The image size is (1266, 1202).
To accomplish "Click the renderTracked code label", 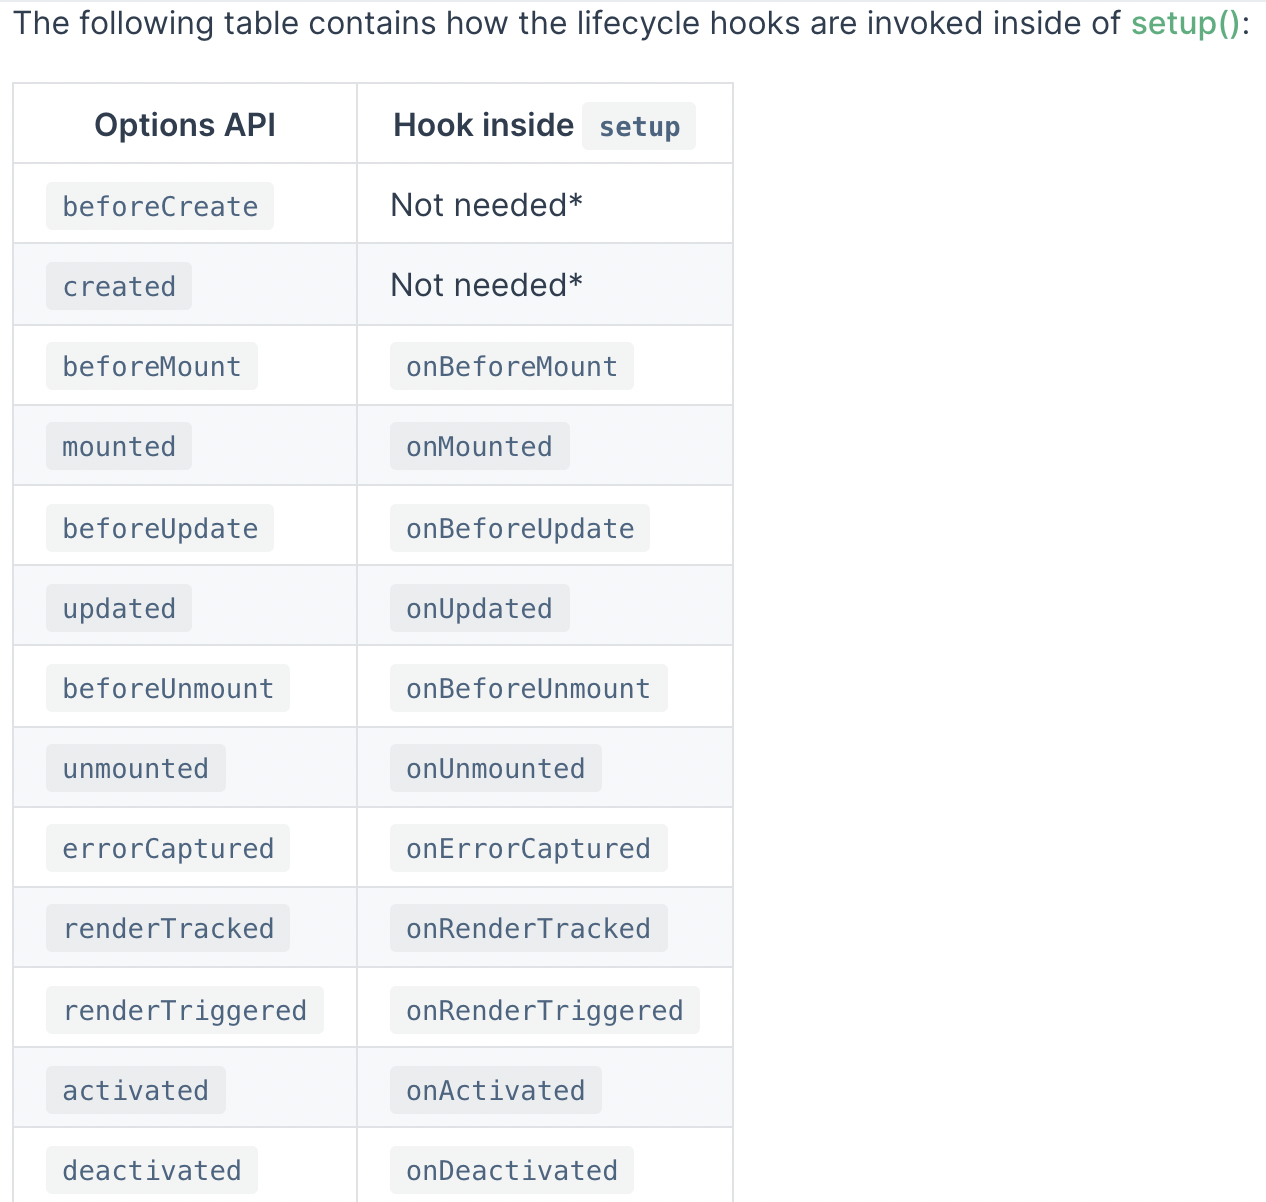I will [168, 929].
